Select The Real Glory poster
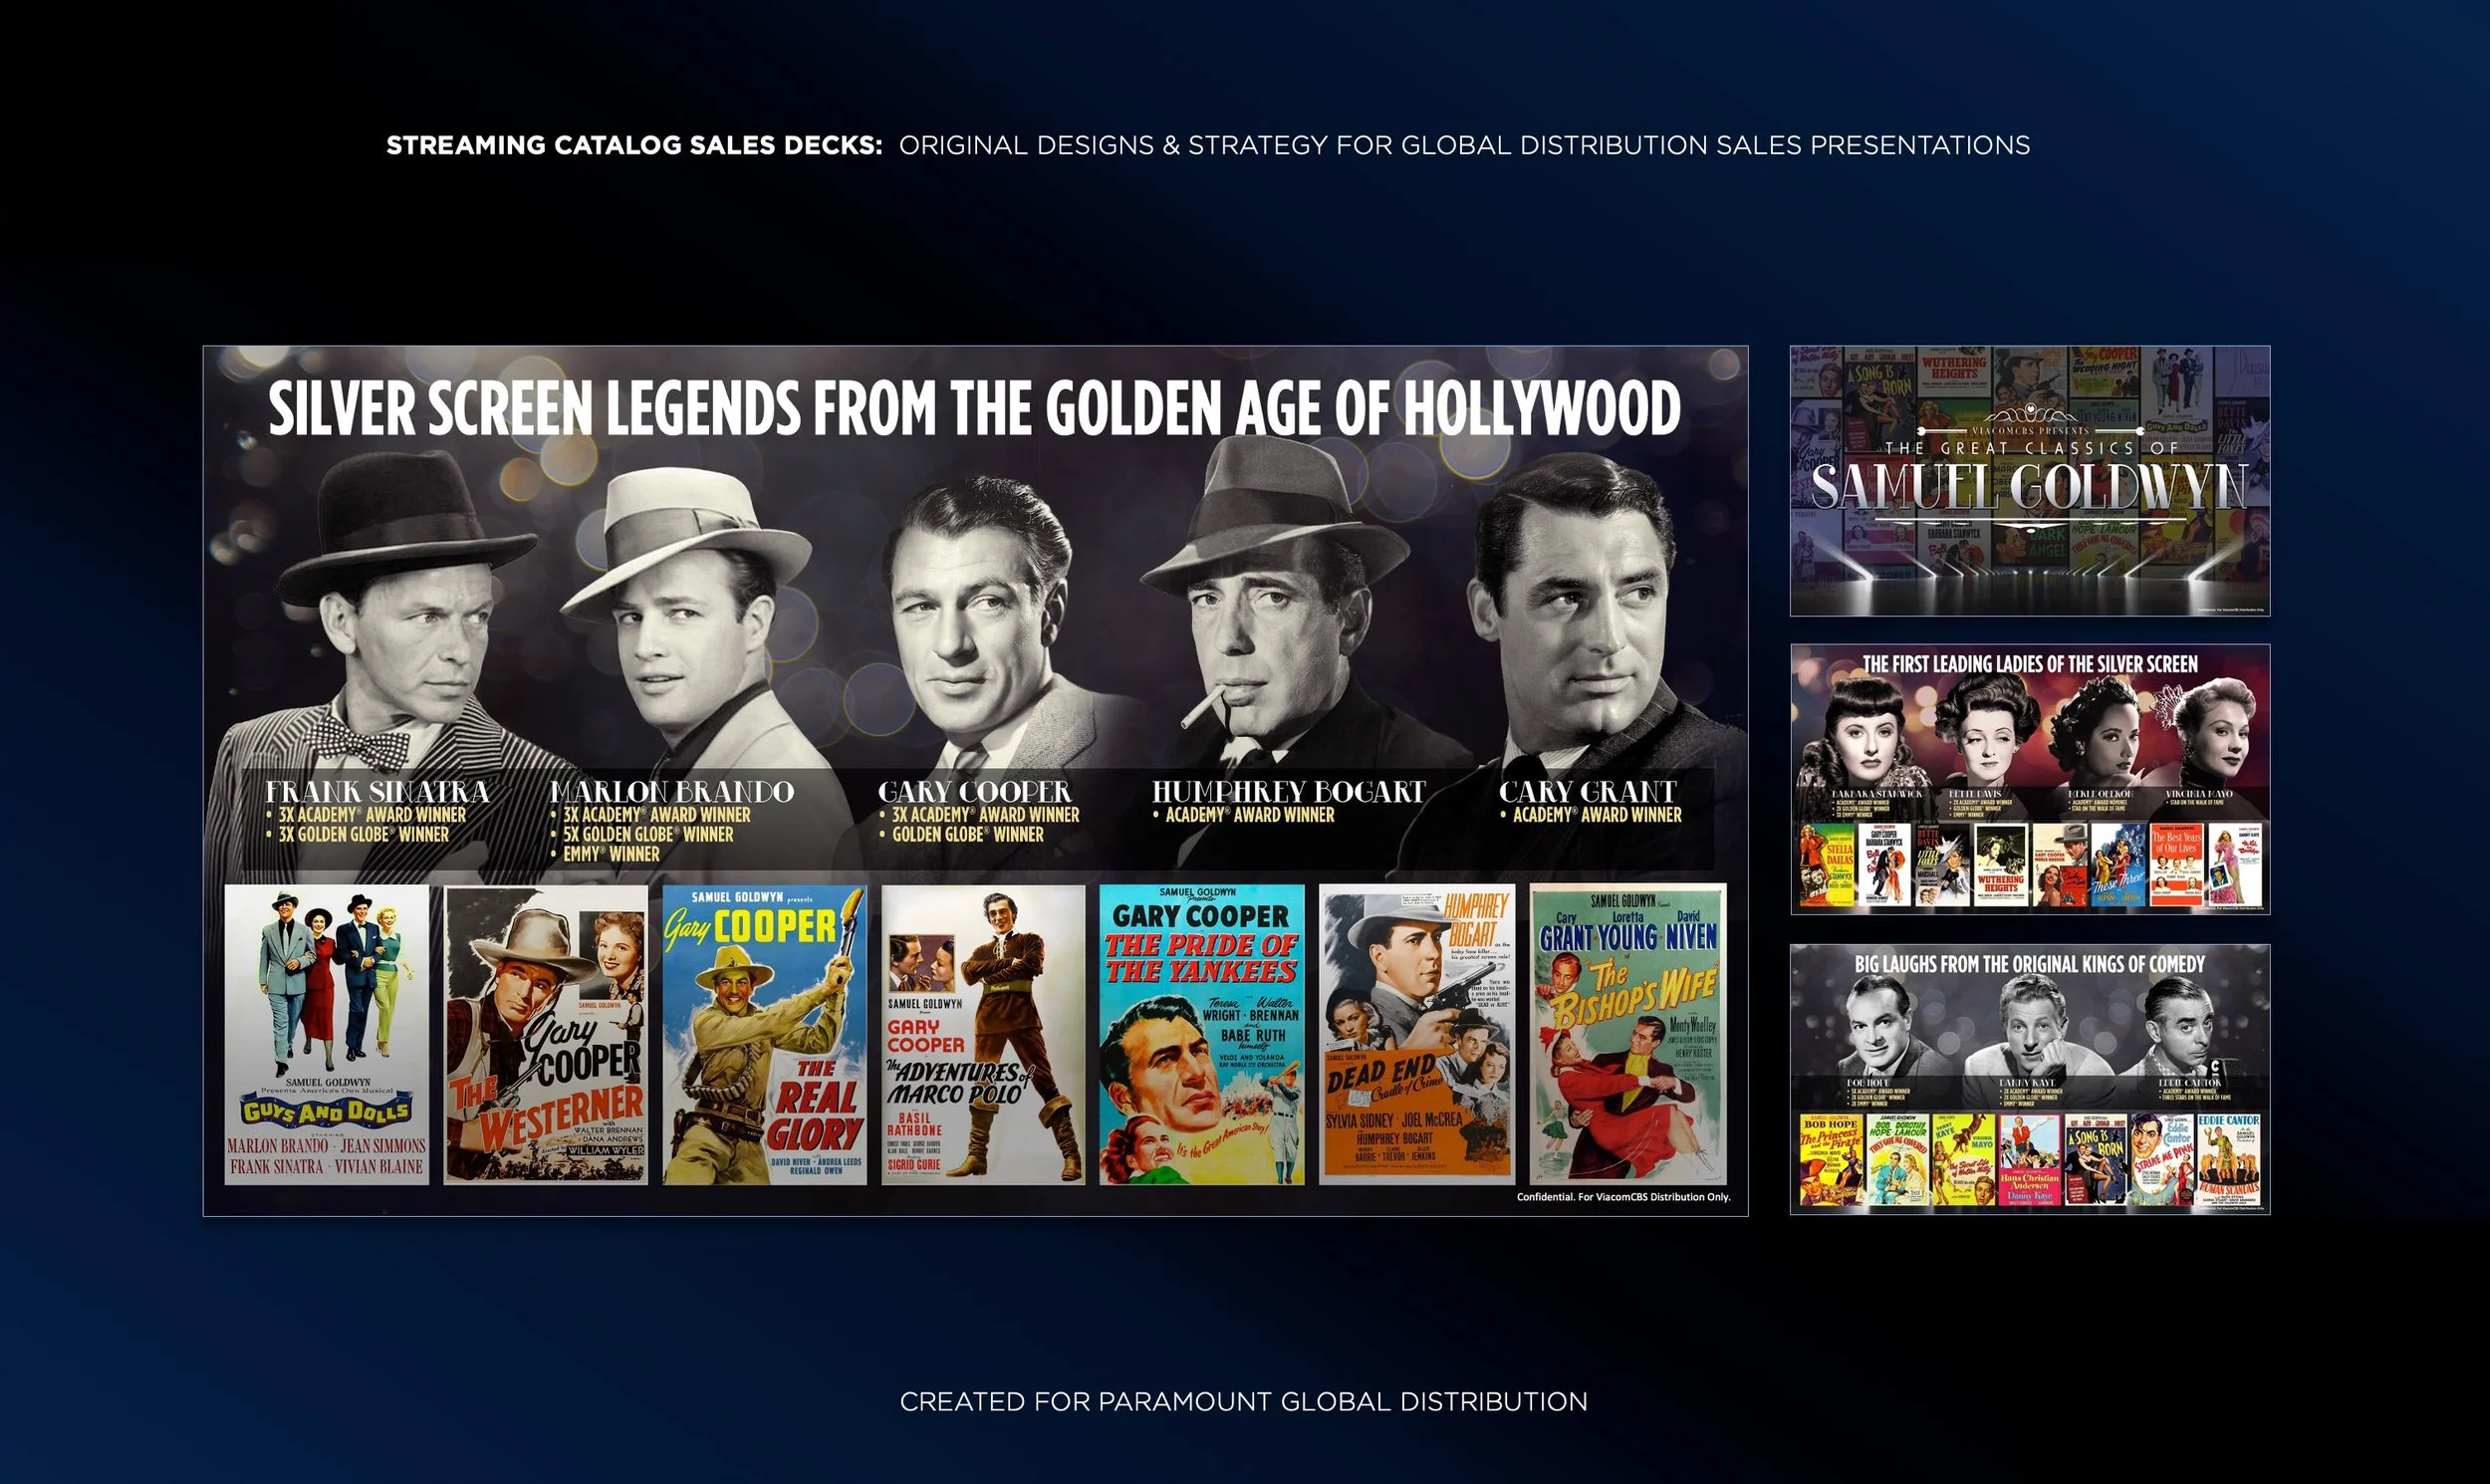 click(x=764, y=1034)
